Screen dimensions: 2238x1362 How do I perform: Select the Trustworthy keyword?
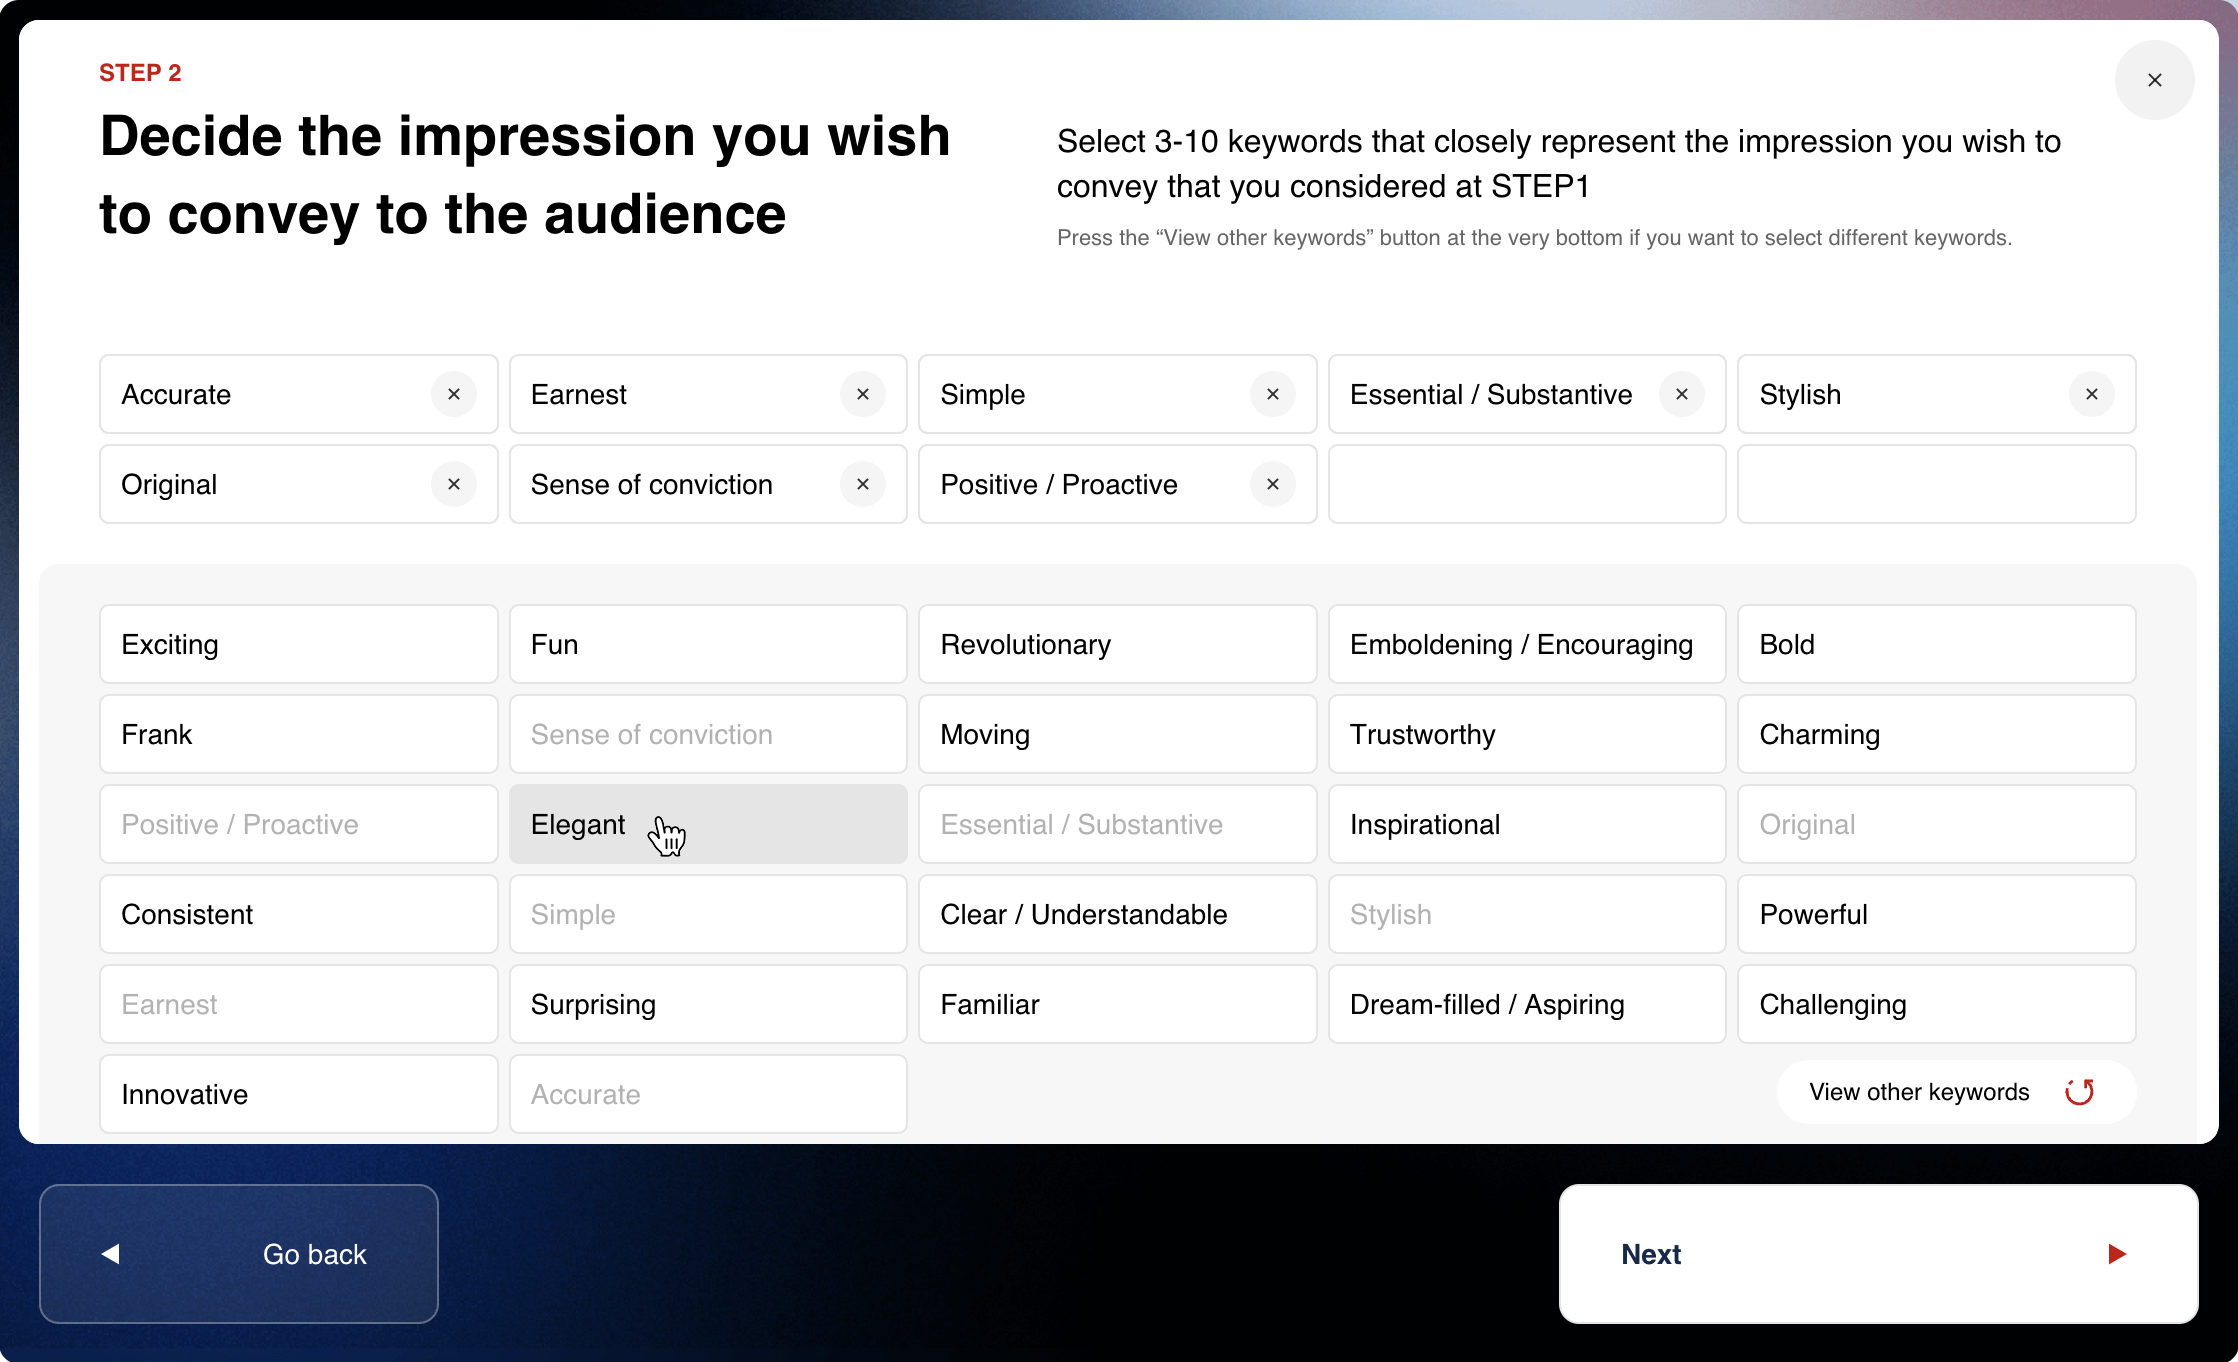click(x=1526, y=734)
